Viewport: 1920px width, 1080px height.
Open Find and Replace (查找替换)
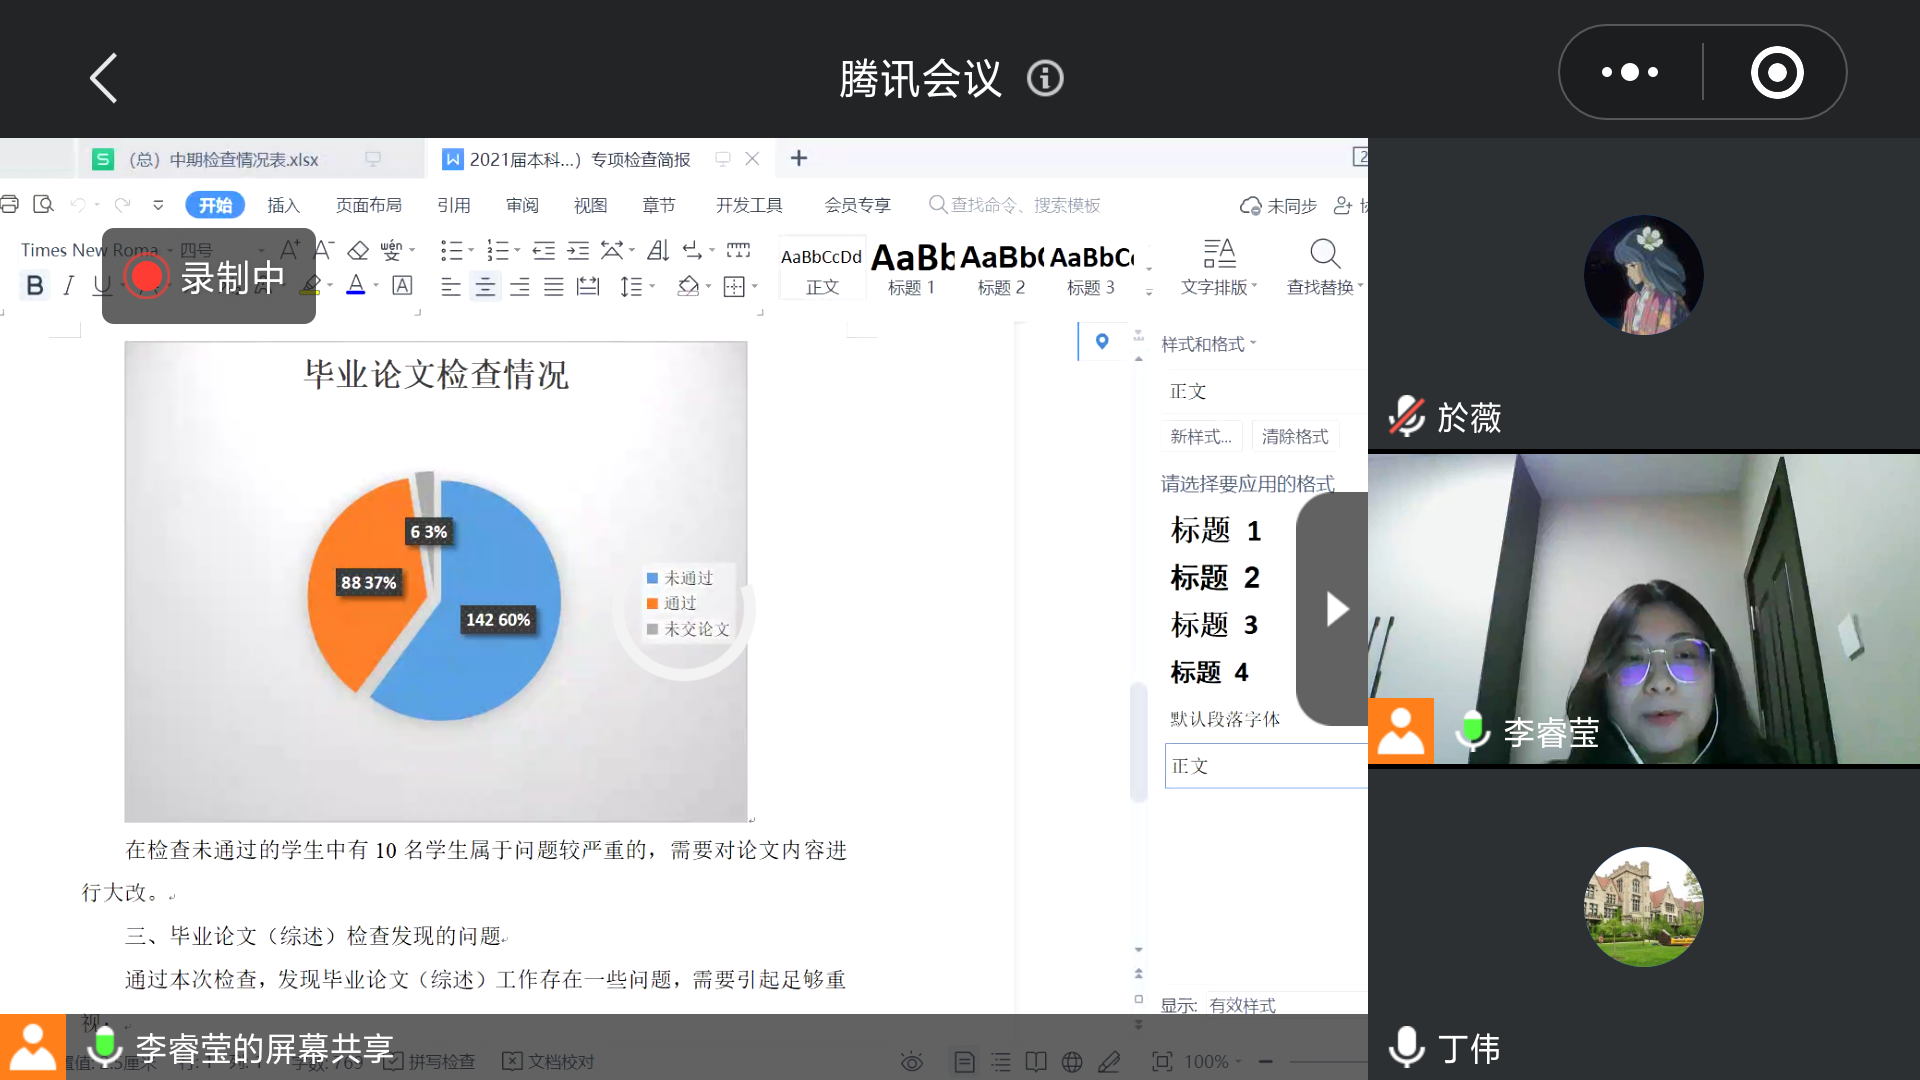point(1325,265)
